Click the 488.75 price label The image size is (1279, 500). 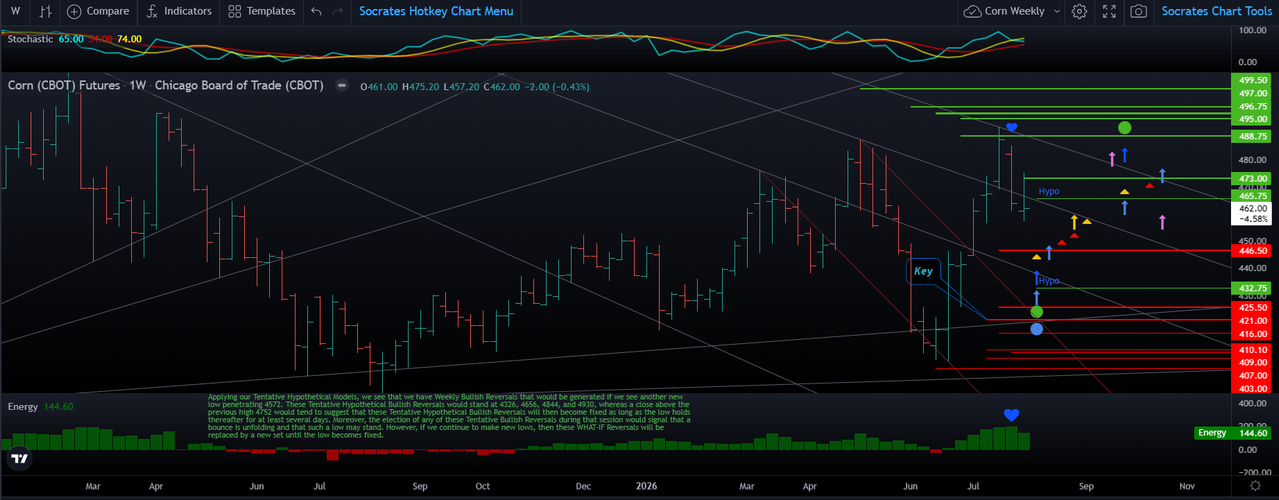[x=1253, y=136]
